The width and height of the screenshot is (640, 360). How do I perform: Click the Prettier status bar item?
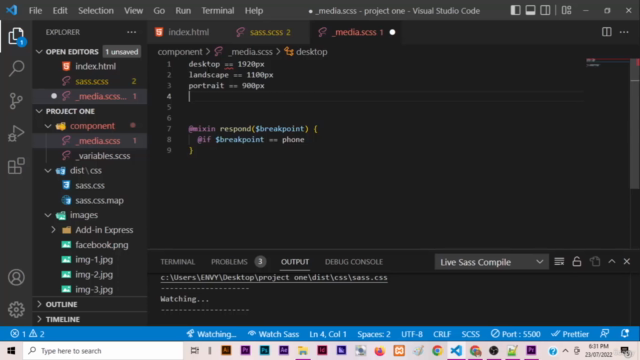pos(570,334)
